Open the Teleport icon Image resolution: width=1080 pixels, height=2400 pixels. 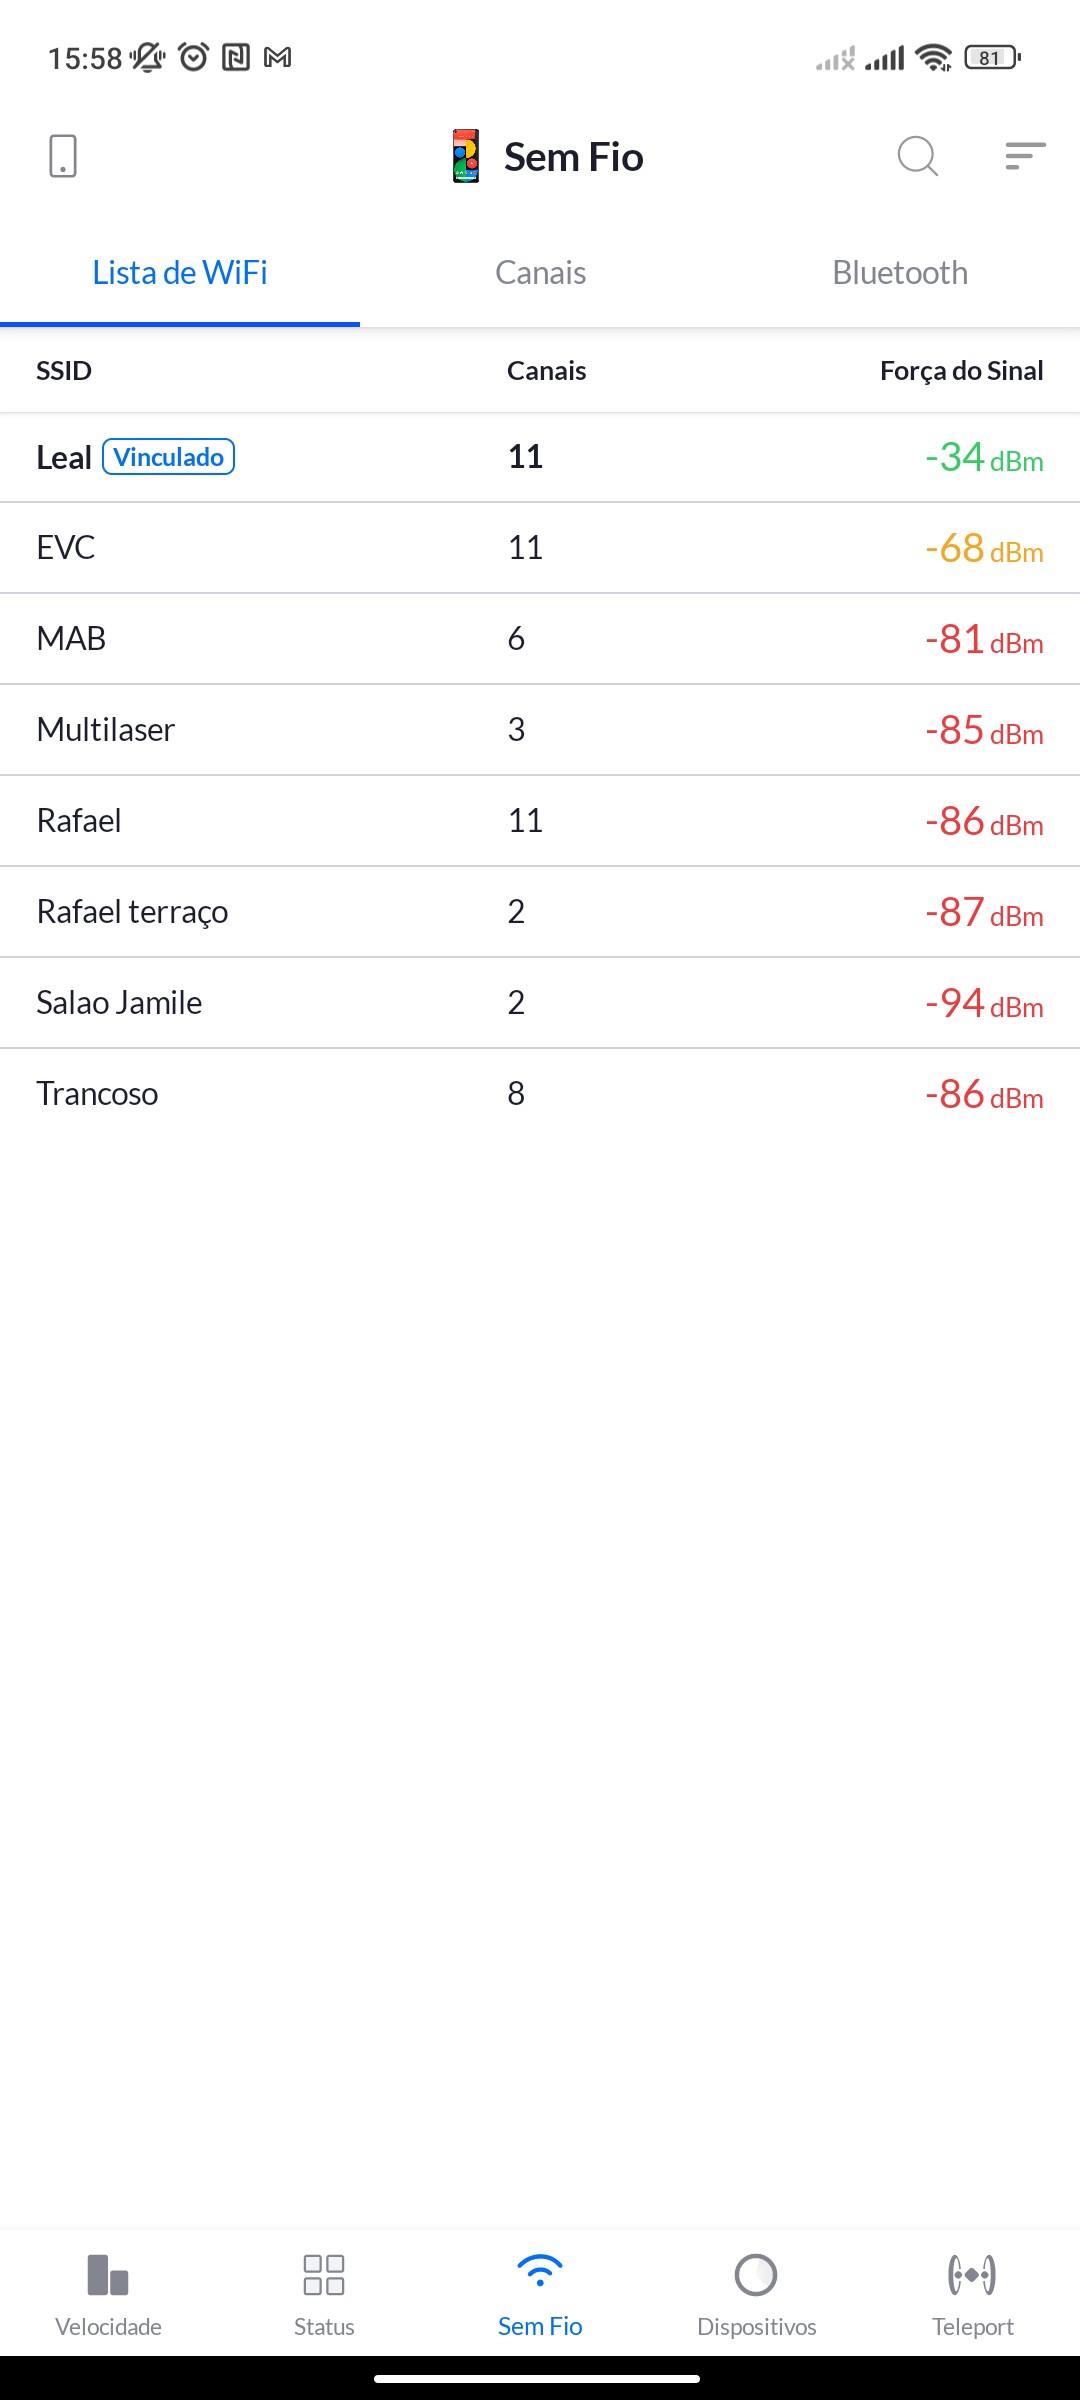coord(972,2275)
